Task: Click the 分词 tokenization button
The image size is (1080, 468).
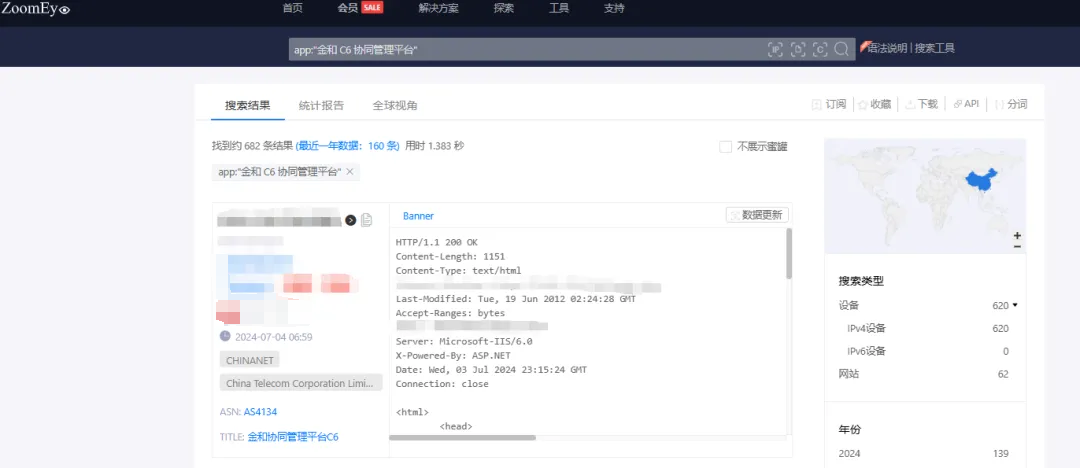Action: coord(1010,104)
